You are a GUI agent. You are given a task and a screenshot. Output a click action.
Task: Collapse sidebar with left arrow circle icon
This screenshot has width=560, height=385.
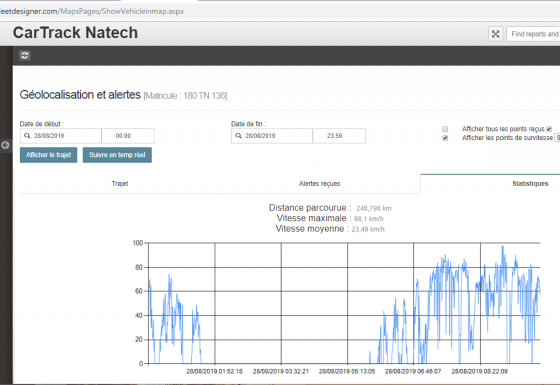tap(5, 145)
